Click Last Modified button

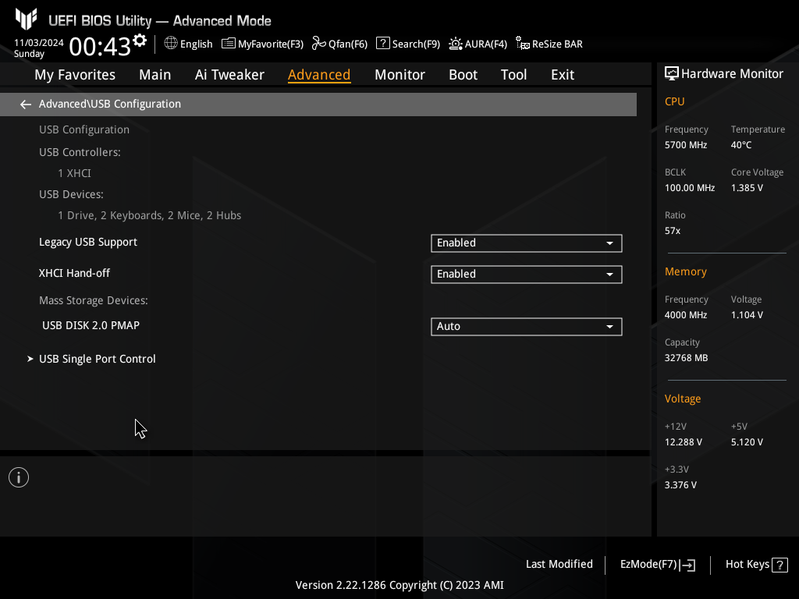coord(559,564)
